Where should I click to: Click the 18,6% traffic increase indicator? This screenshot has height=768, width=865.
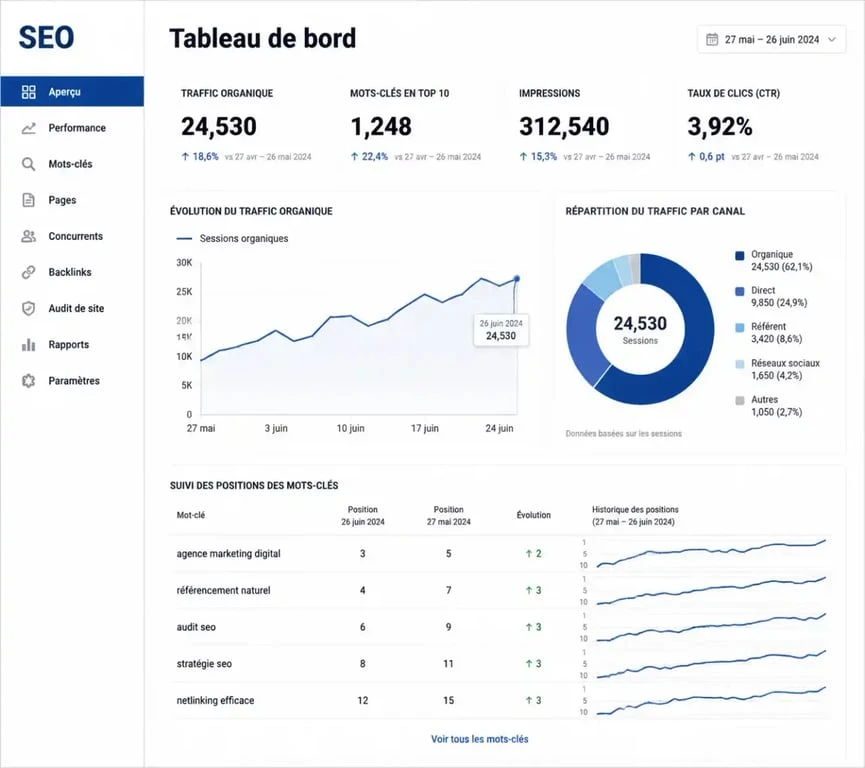tap(200, 157)
